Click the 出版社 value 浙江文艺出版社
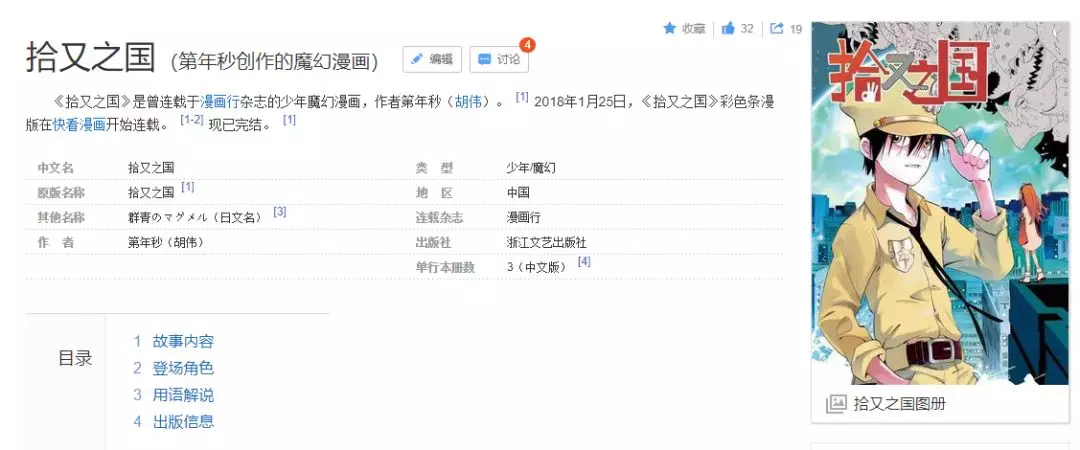1080x450 pixels. tap(547, 243)
